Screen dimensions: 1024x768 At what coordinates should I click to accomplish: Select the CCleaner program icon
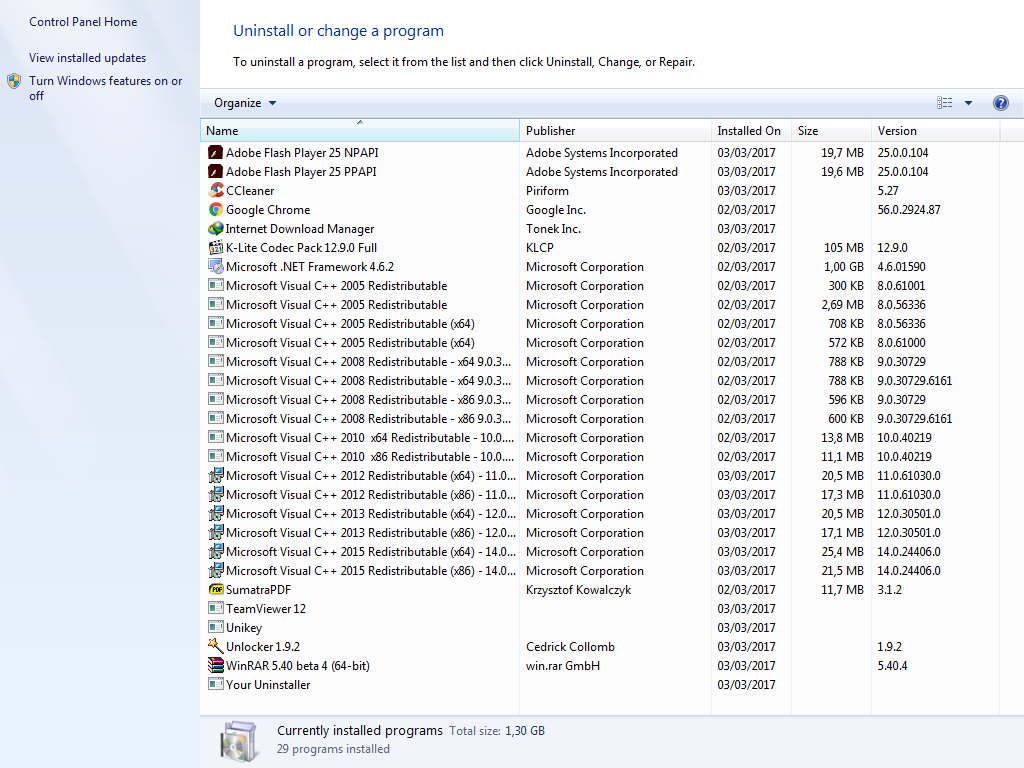[216, 191]
